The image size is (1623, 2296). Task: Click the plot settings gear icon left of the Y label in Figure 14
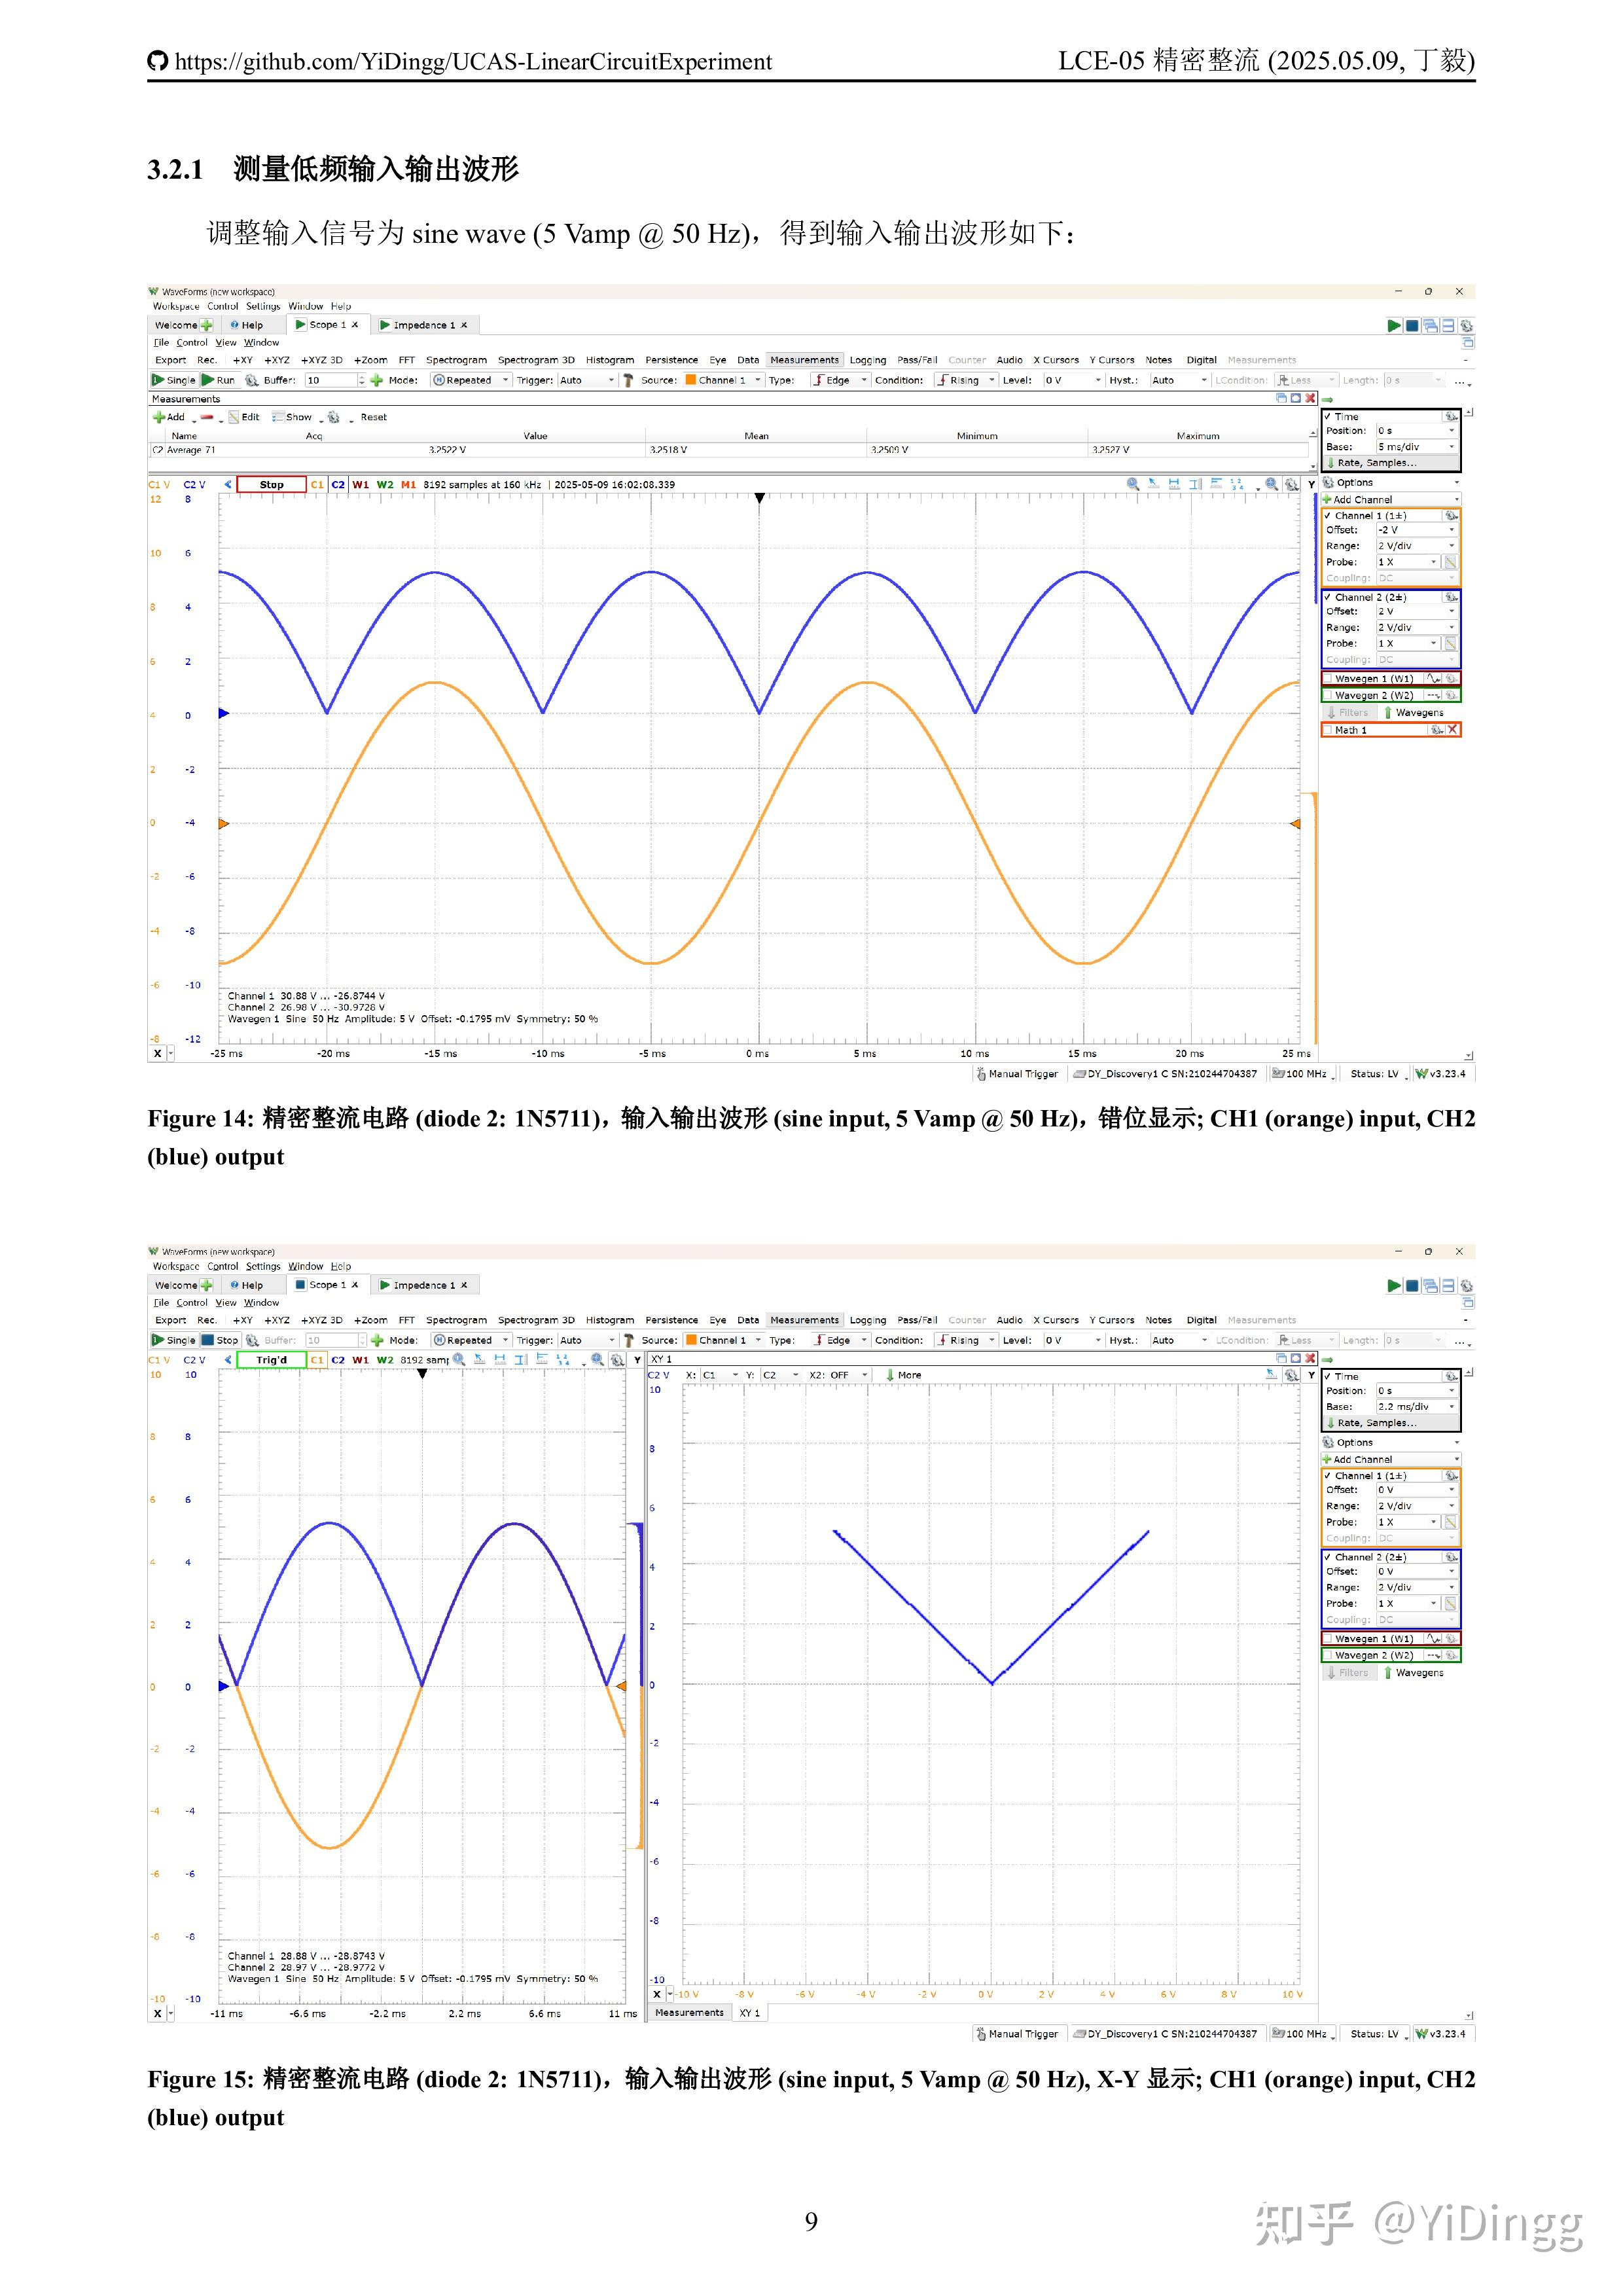[x=1292, y=484]
